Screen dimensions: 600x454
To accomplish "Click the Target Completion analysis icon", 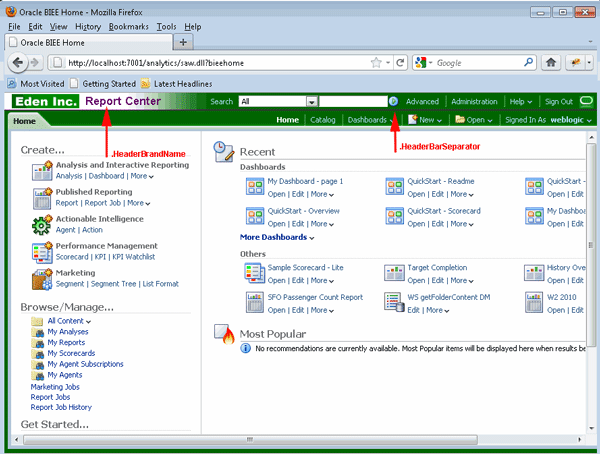I will pos(394,273).
